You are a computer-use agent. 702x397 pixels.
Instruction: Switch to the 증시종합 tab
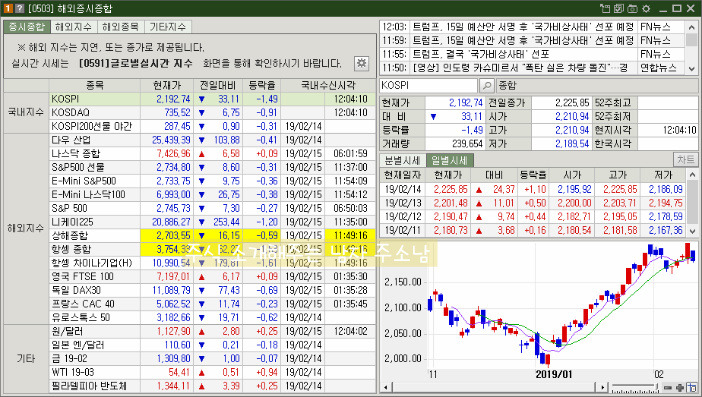27,27
